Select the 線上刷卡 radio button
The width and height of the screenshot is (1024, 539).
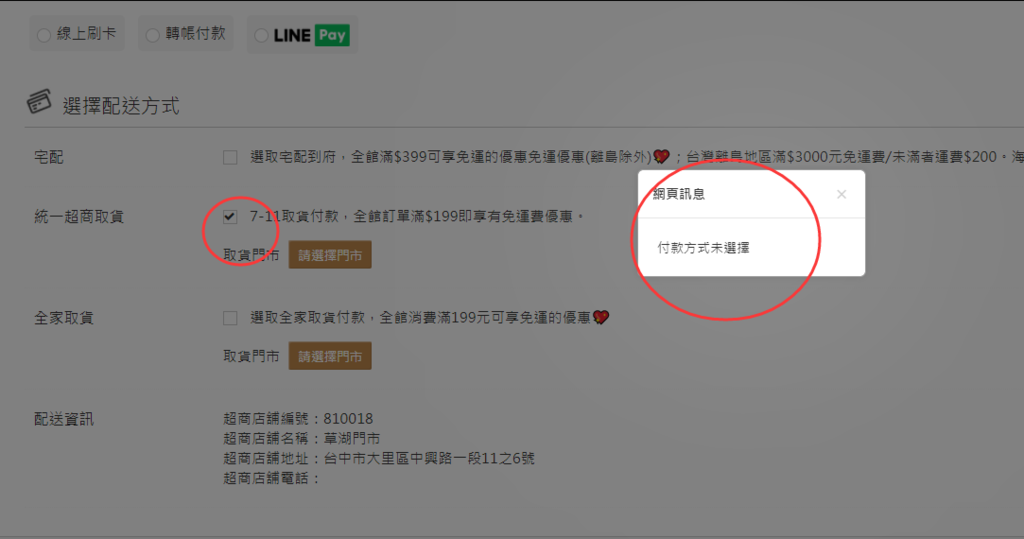click(x=44, y=35)
